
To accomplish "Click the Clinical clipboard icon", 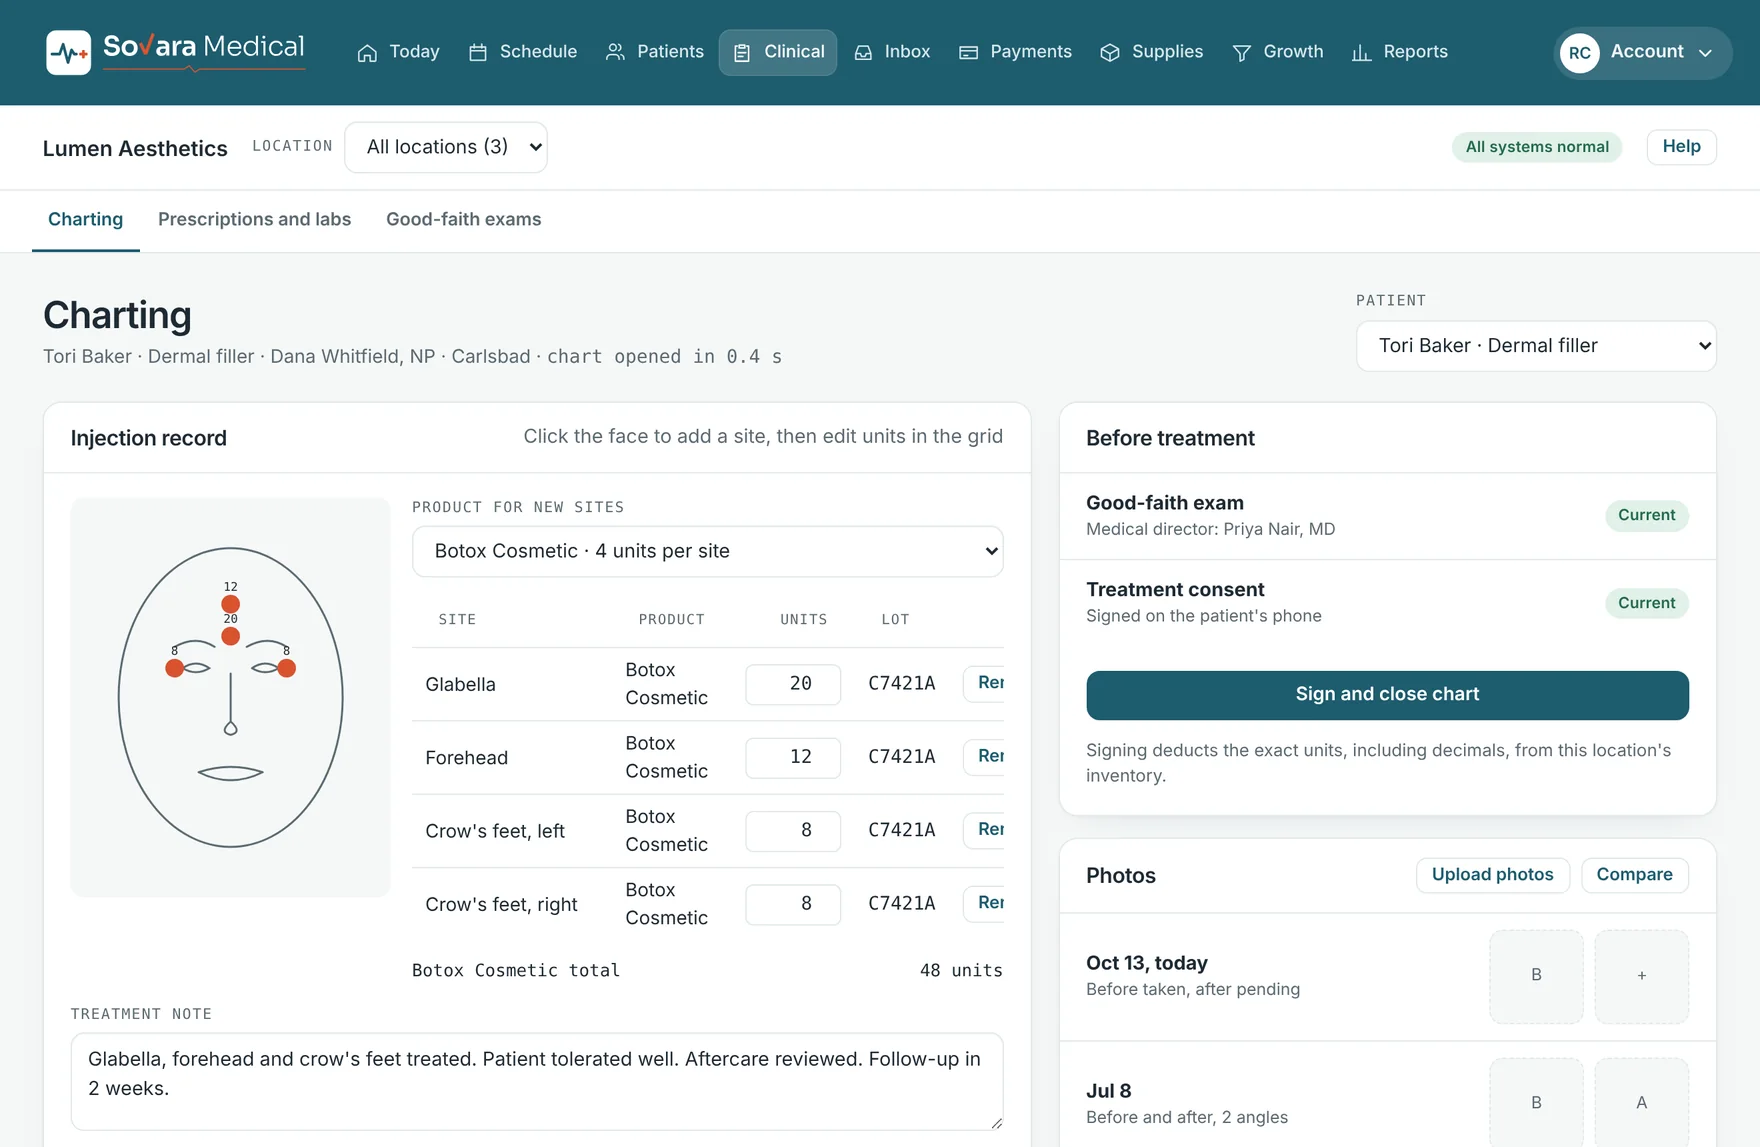I will (742, 53).
